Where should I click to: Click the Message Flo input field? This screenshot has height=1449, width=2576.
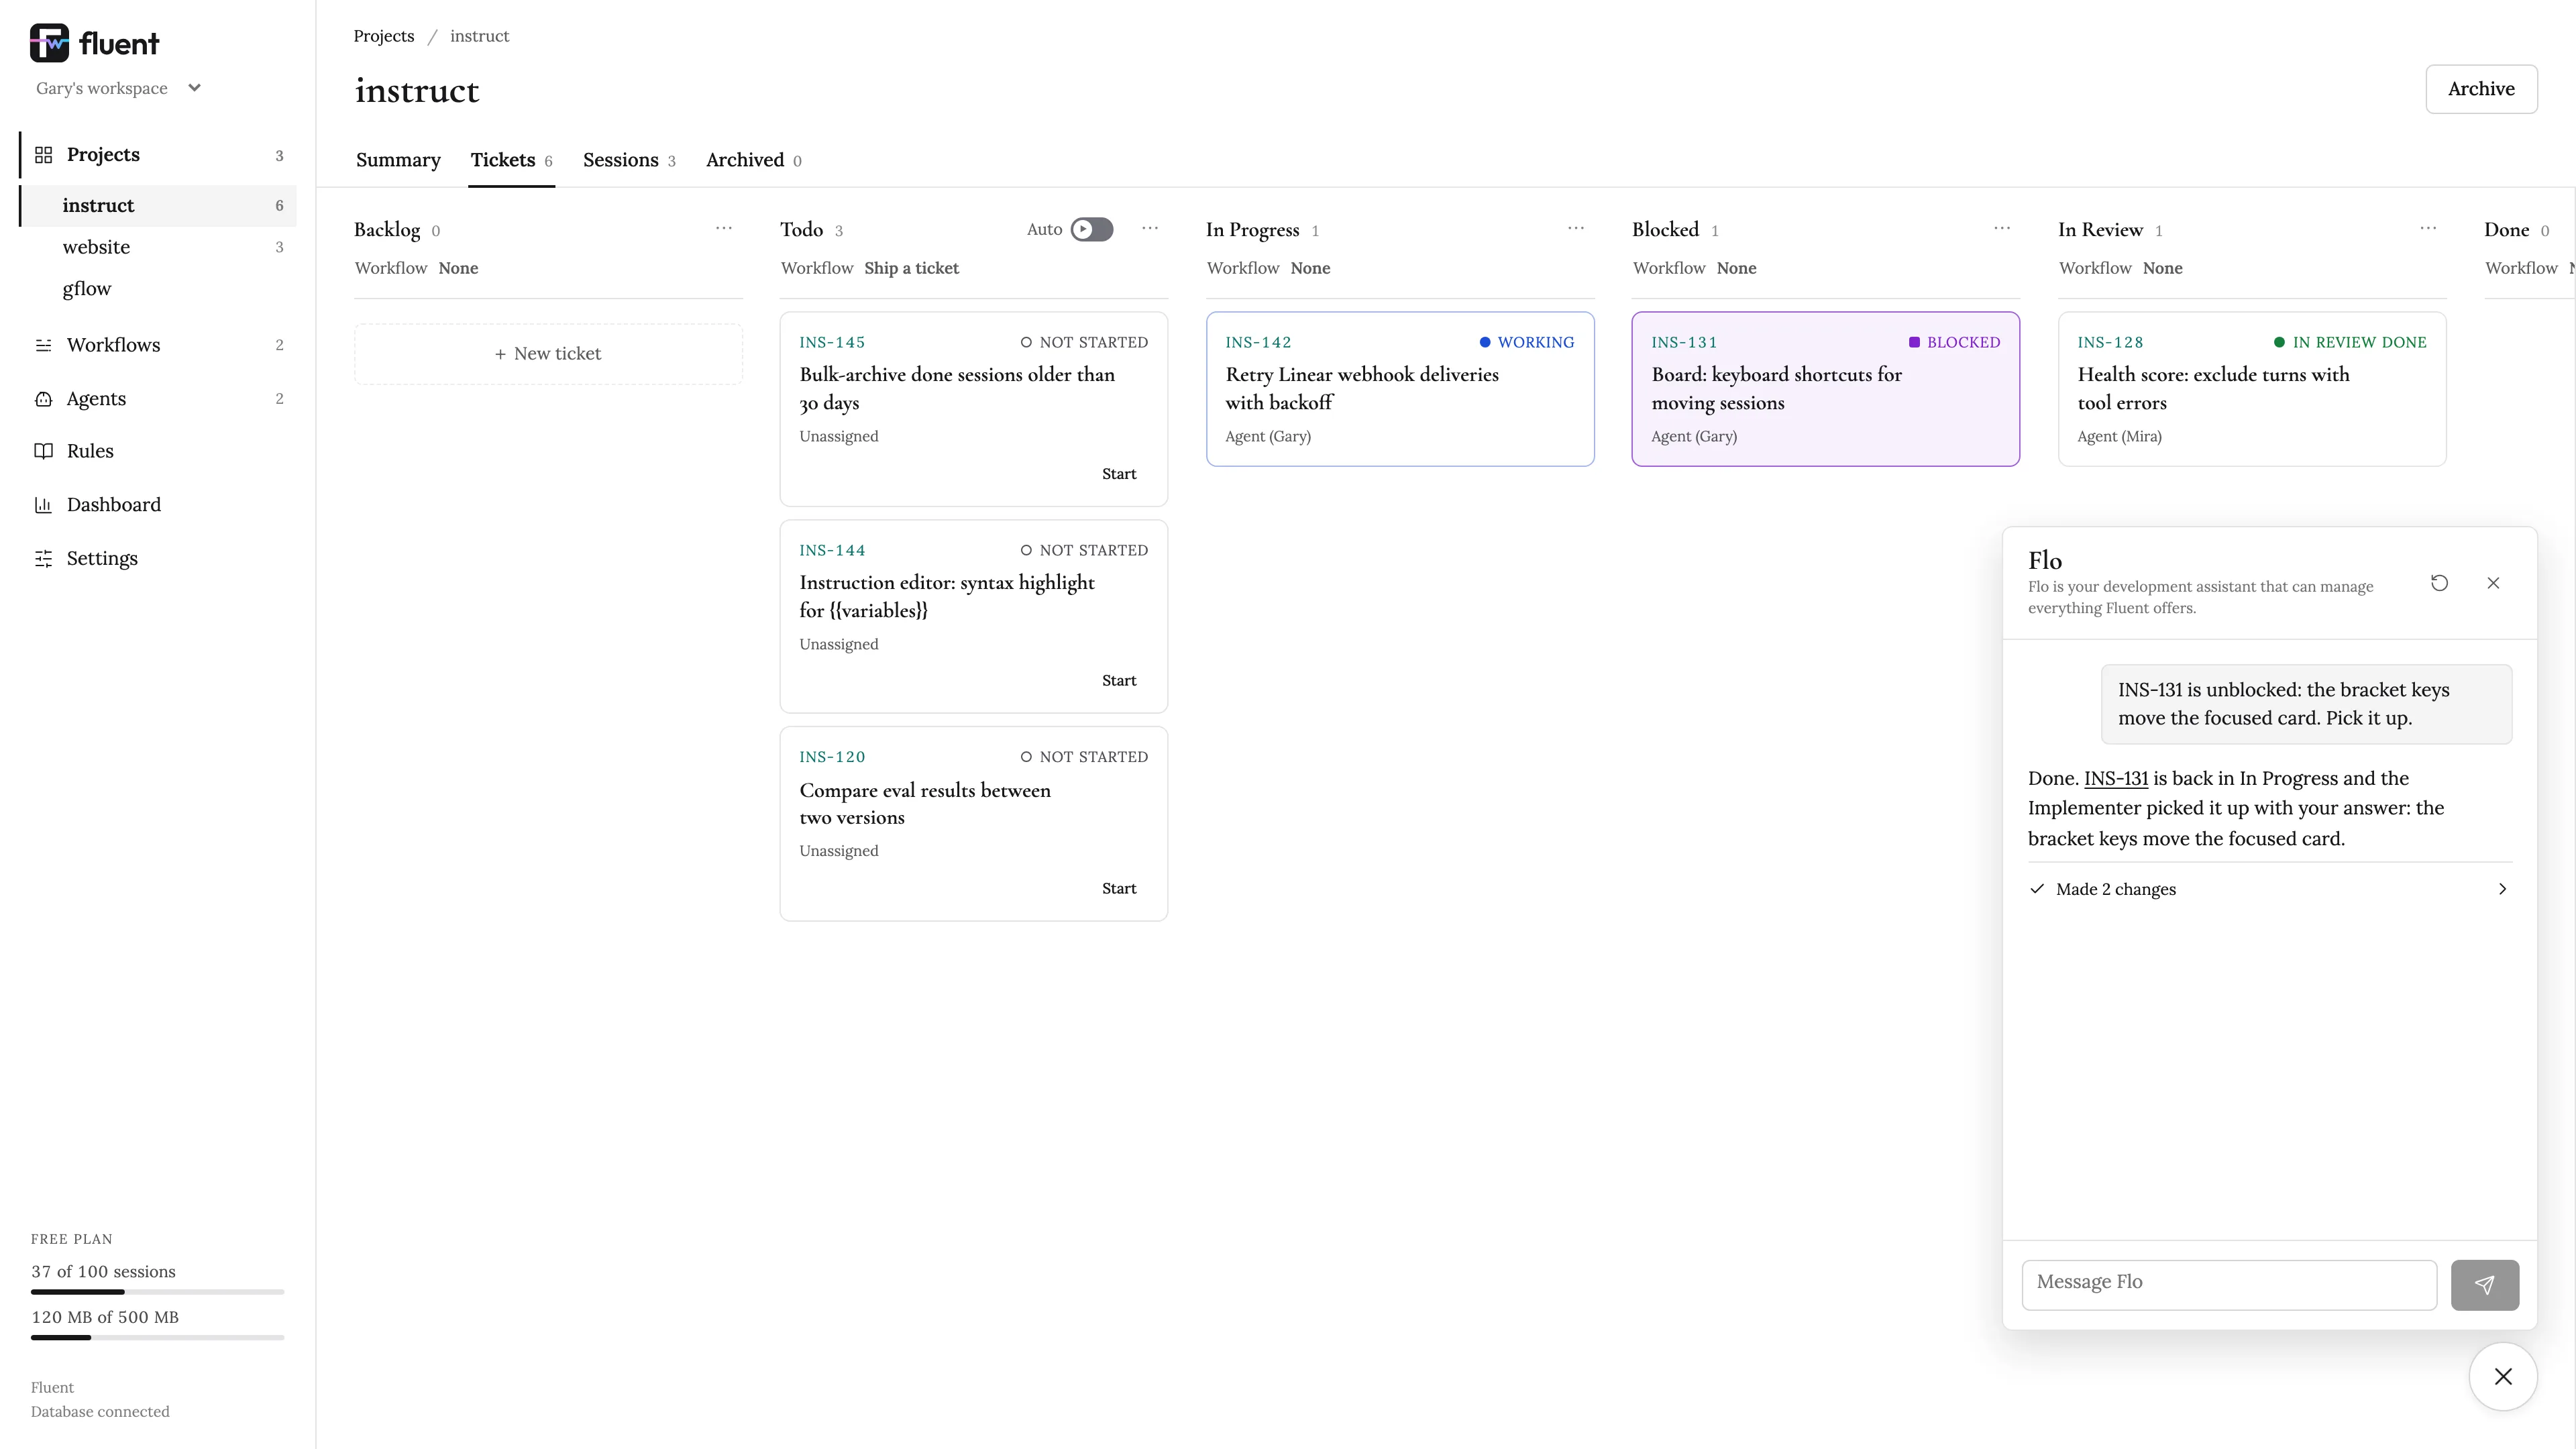point(2229,1284)
